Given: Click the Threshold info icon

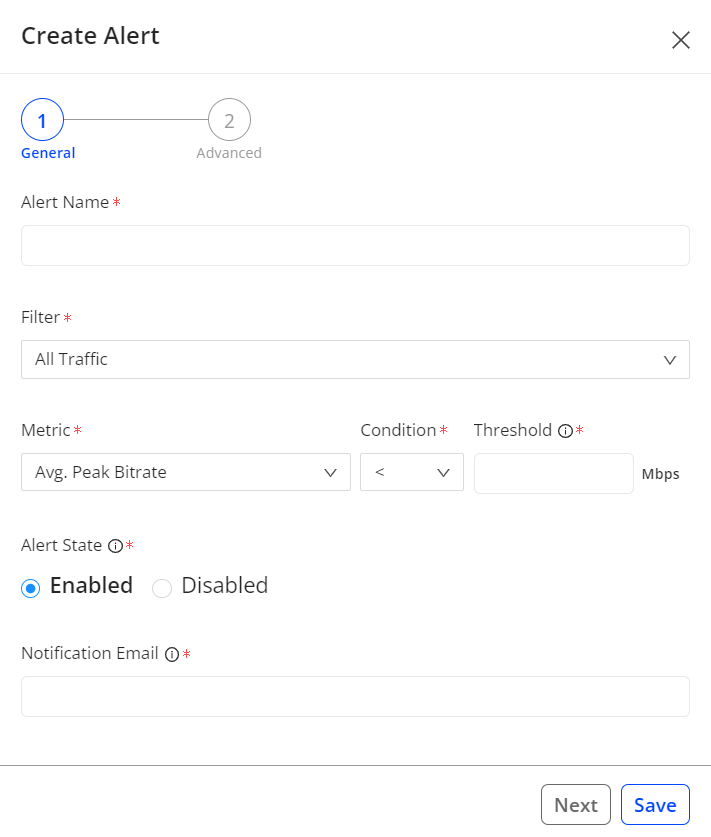Looking at the screenshot, I should 565,431.
